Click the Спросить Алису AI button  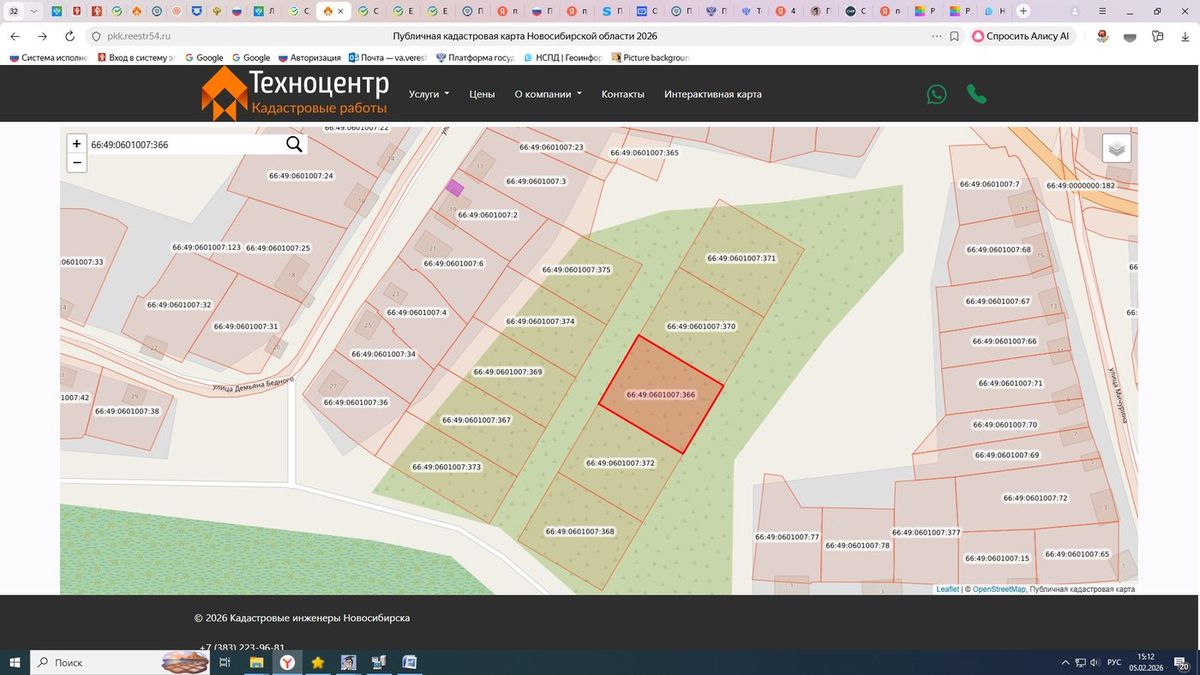point(1022,35)
